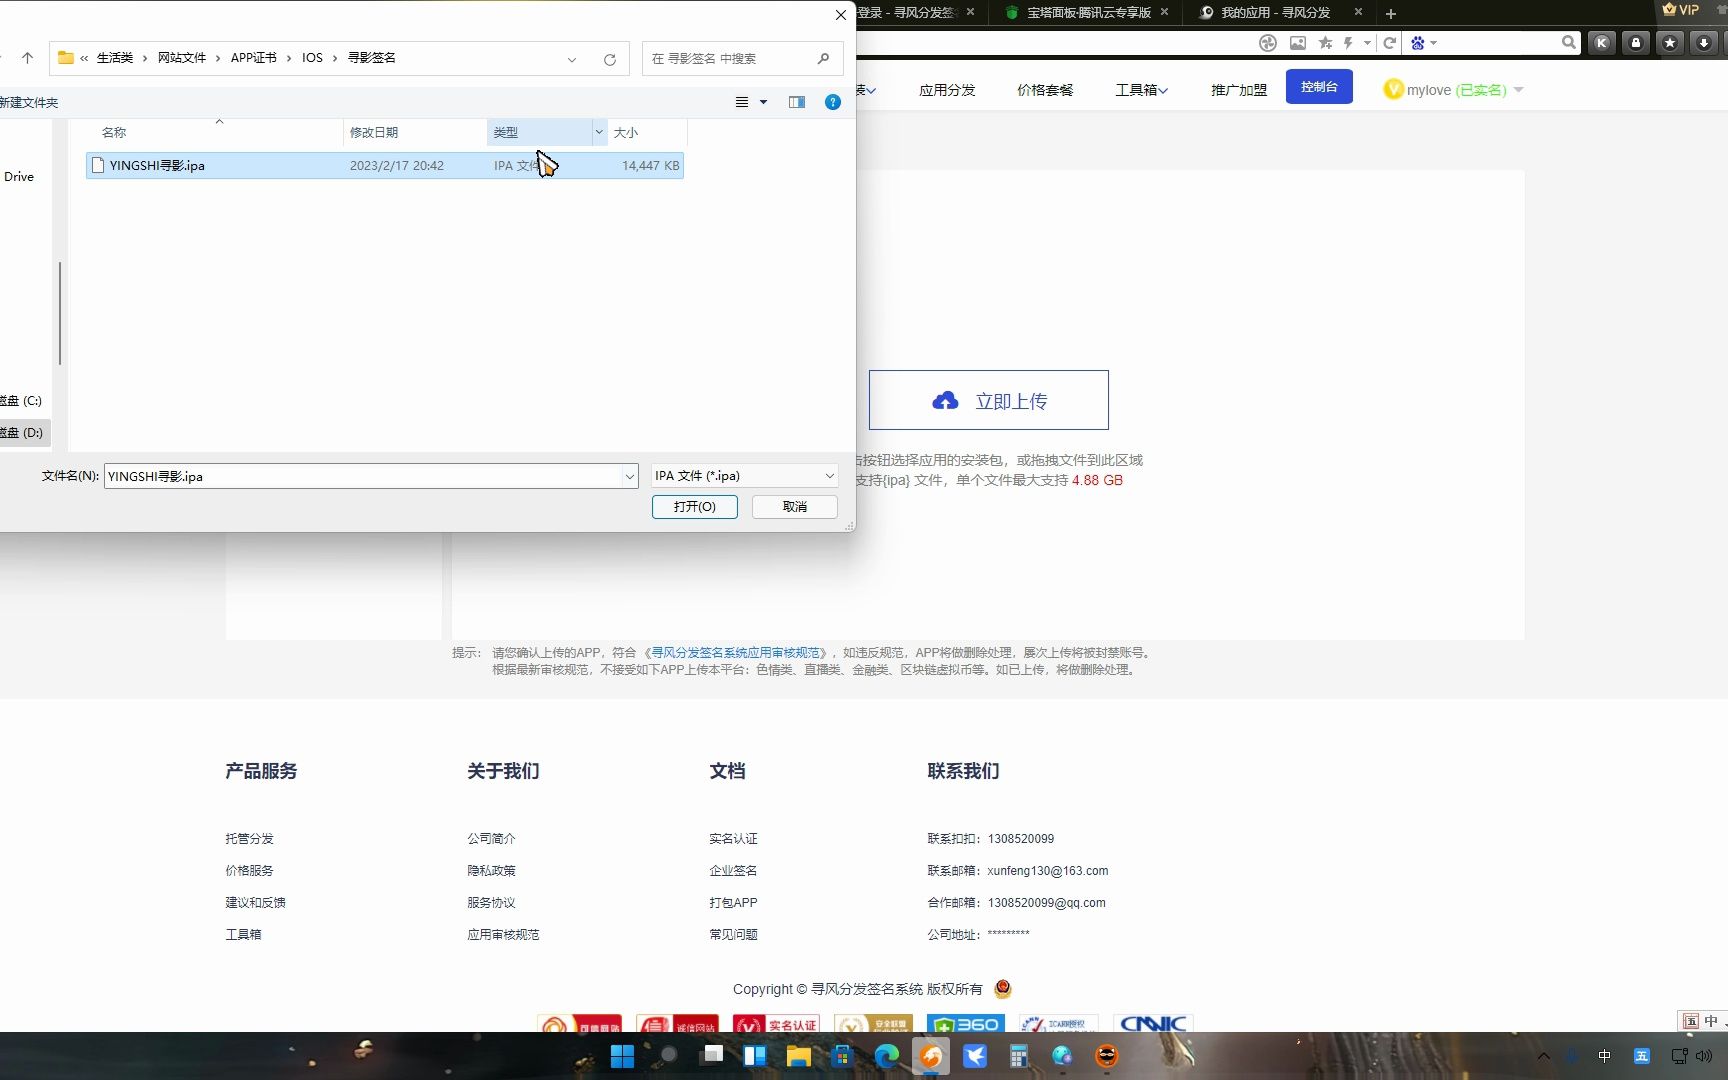Toggle the preview pane icon in dialog
Image resolution: width=1728 pixels, height=1080 pixels.
(797, 102)
